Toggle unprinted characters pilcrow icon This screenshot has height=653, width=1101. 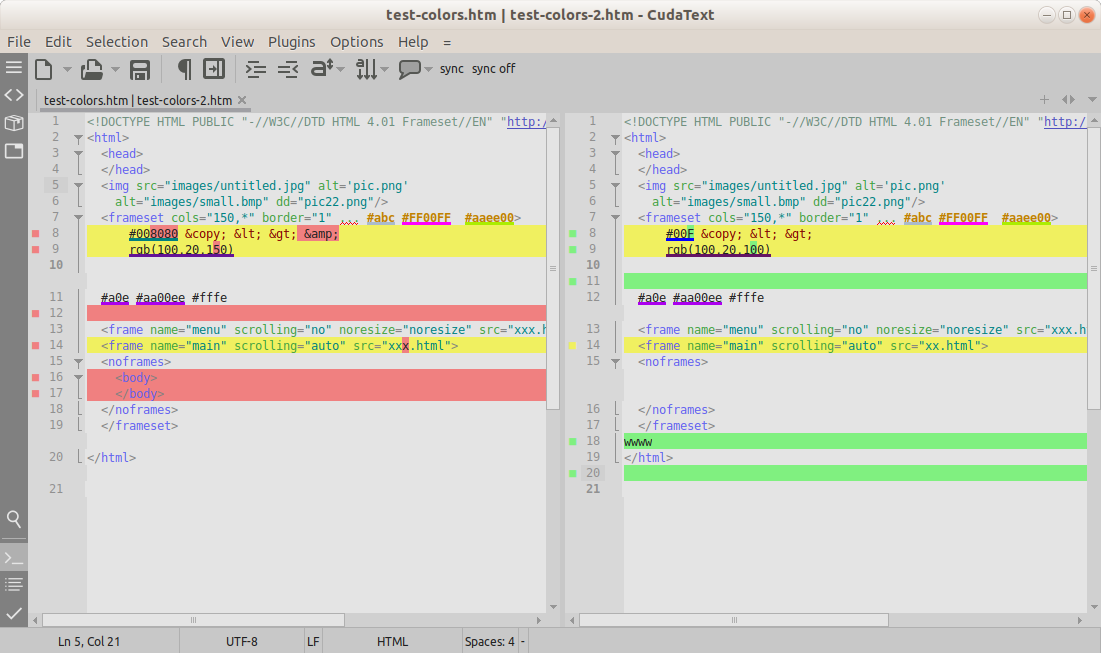(x=184, y=69)
